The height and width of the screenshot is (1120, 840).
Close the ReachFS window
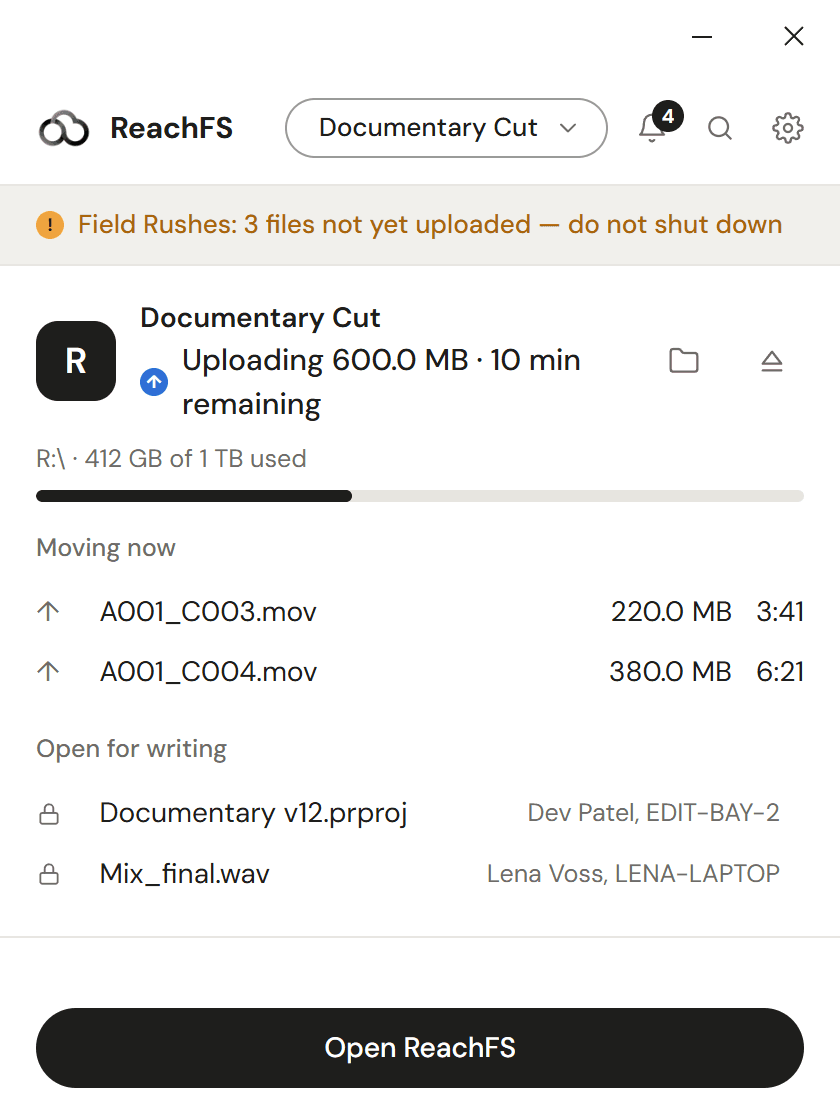794,36
